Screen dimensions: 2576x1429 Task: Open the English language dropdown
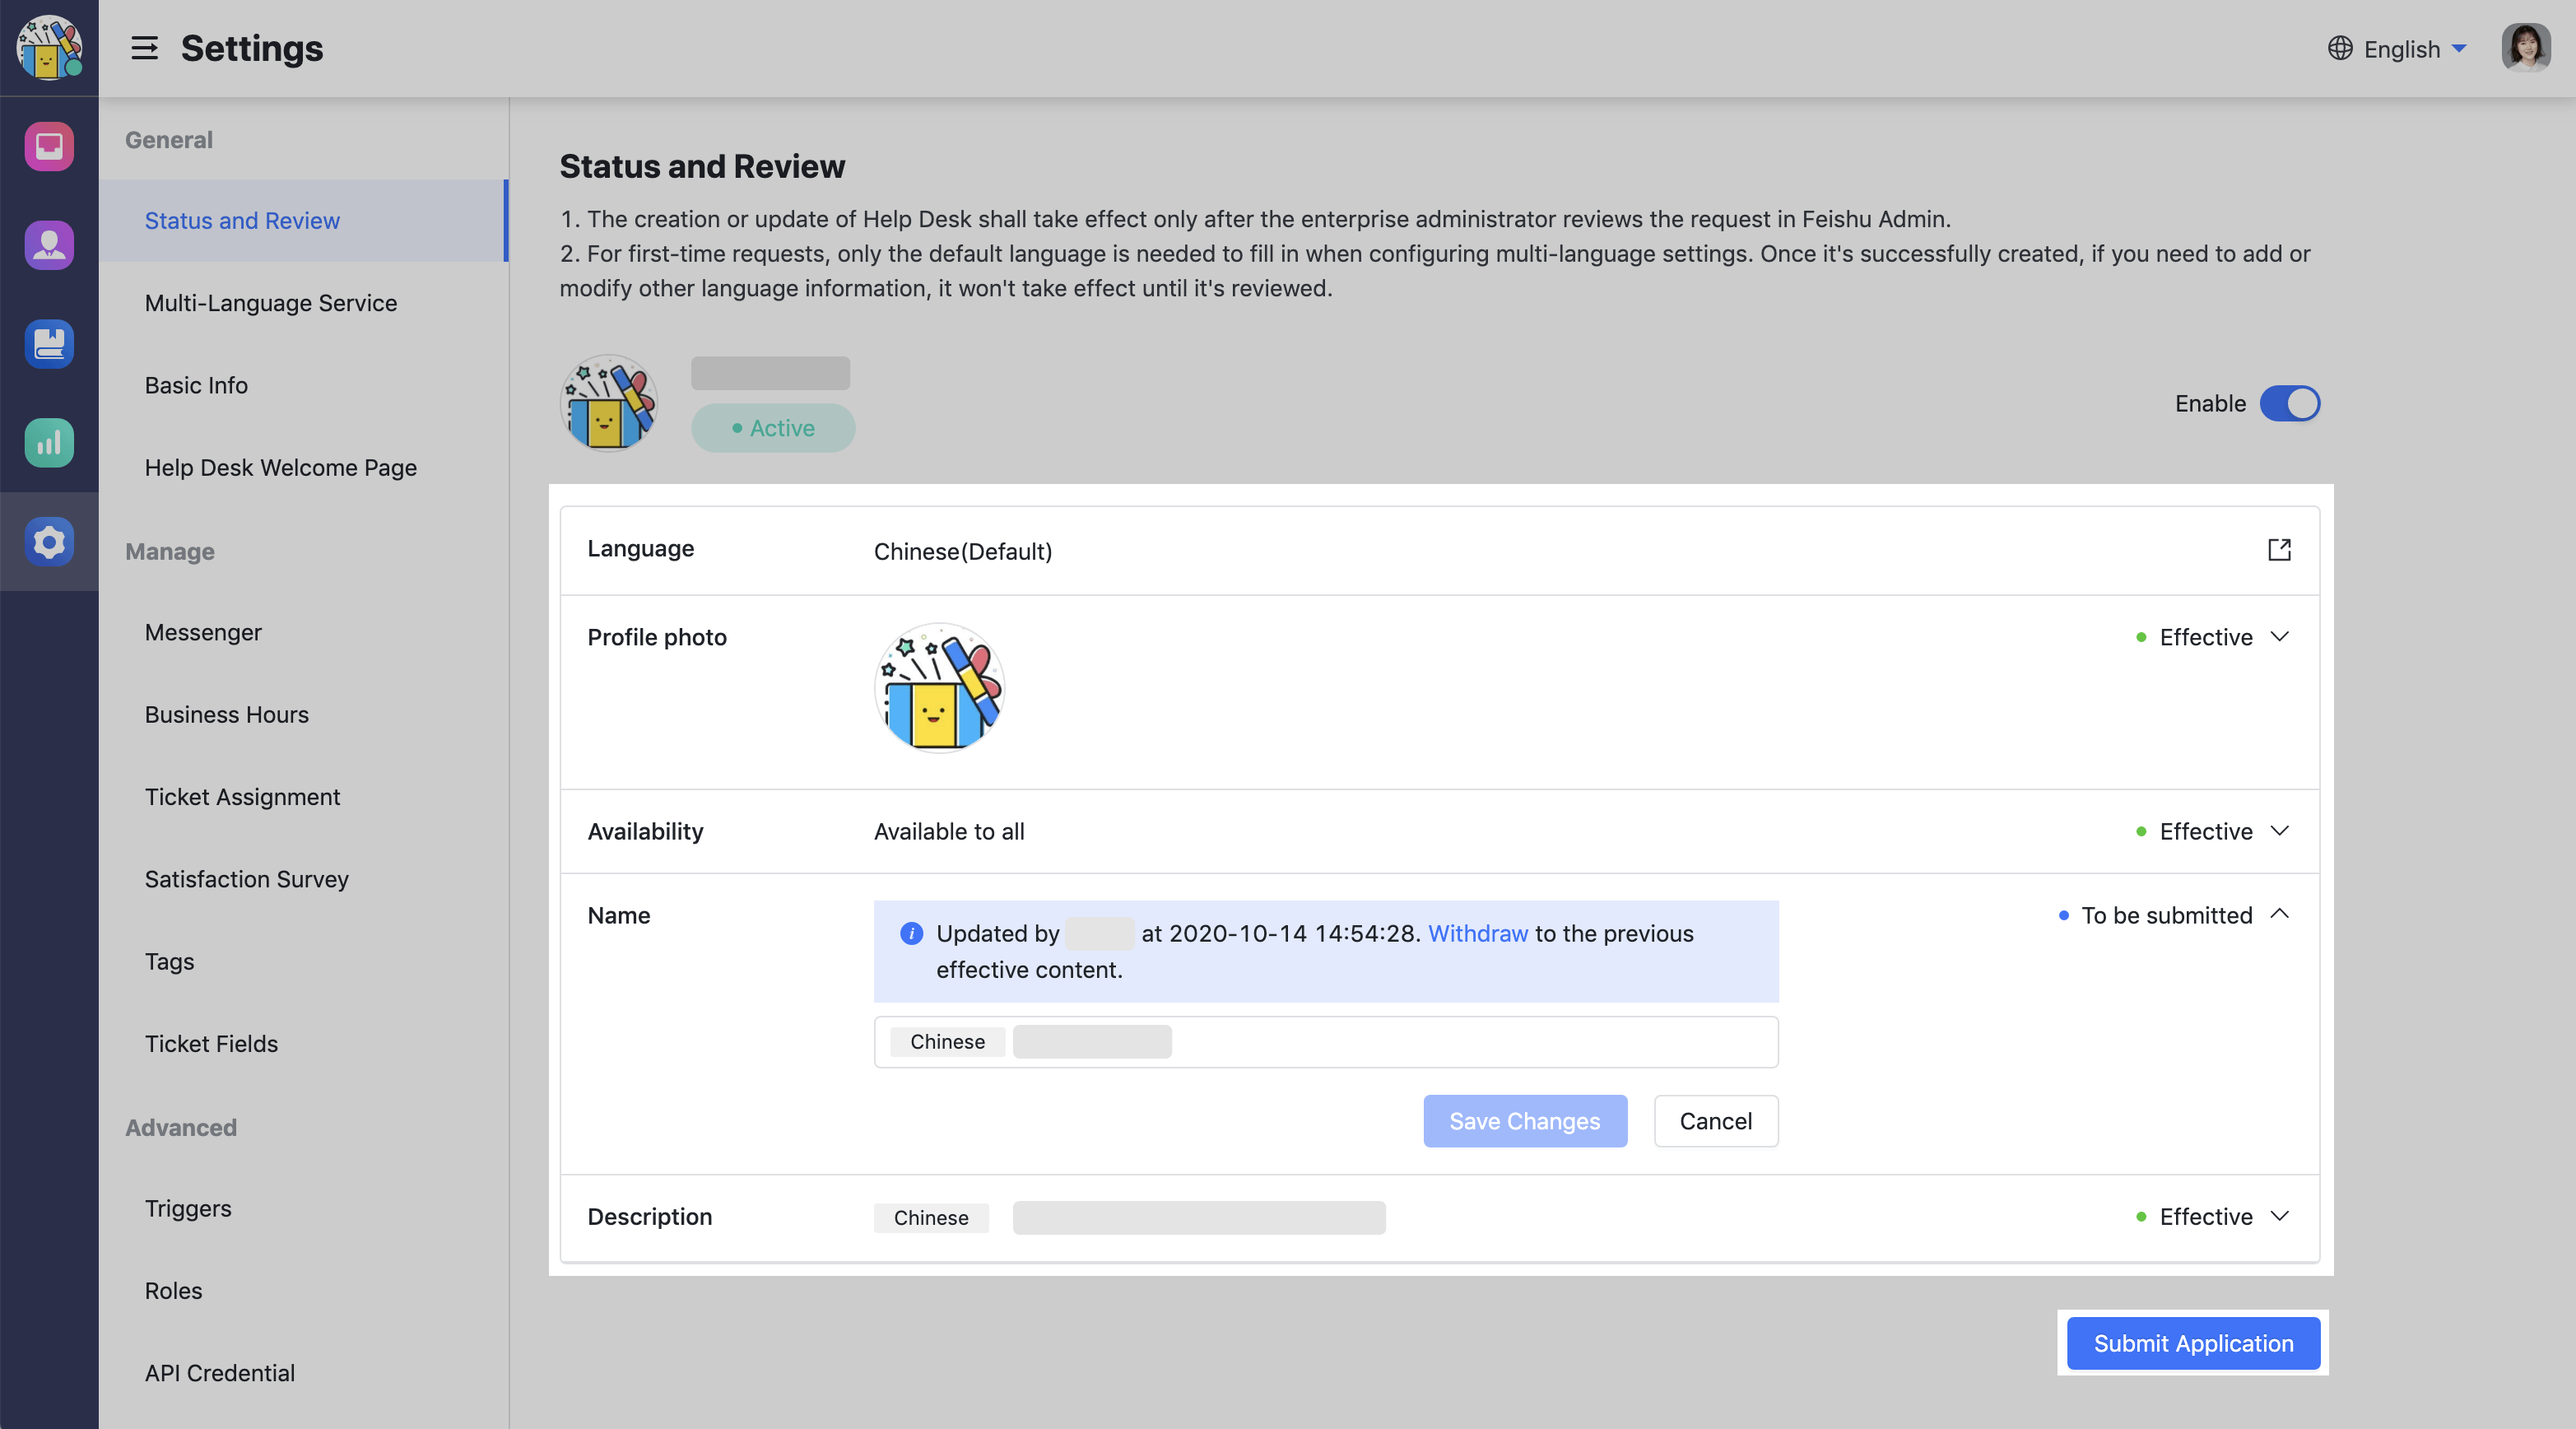tap(2398, 48)
